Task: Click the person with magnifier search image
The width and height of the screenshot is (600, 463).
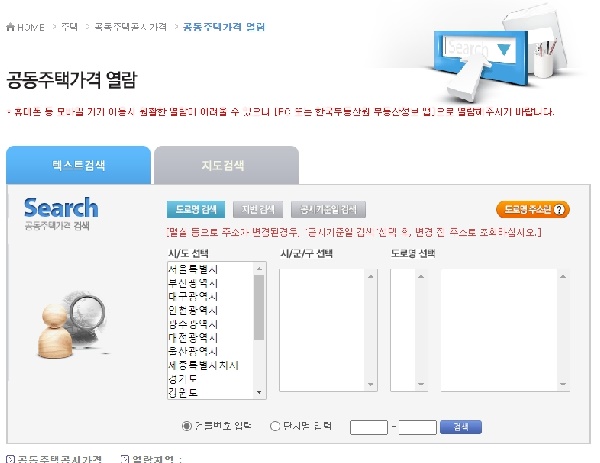Action: tap(71, 324)
